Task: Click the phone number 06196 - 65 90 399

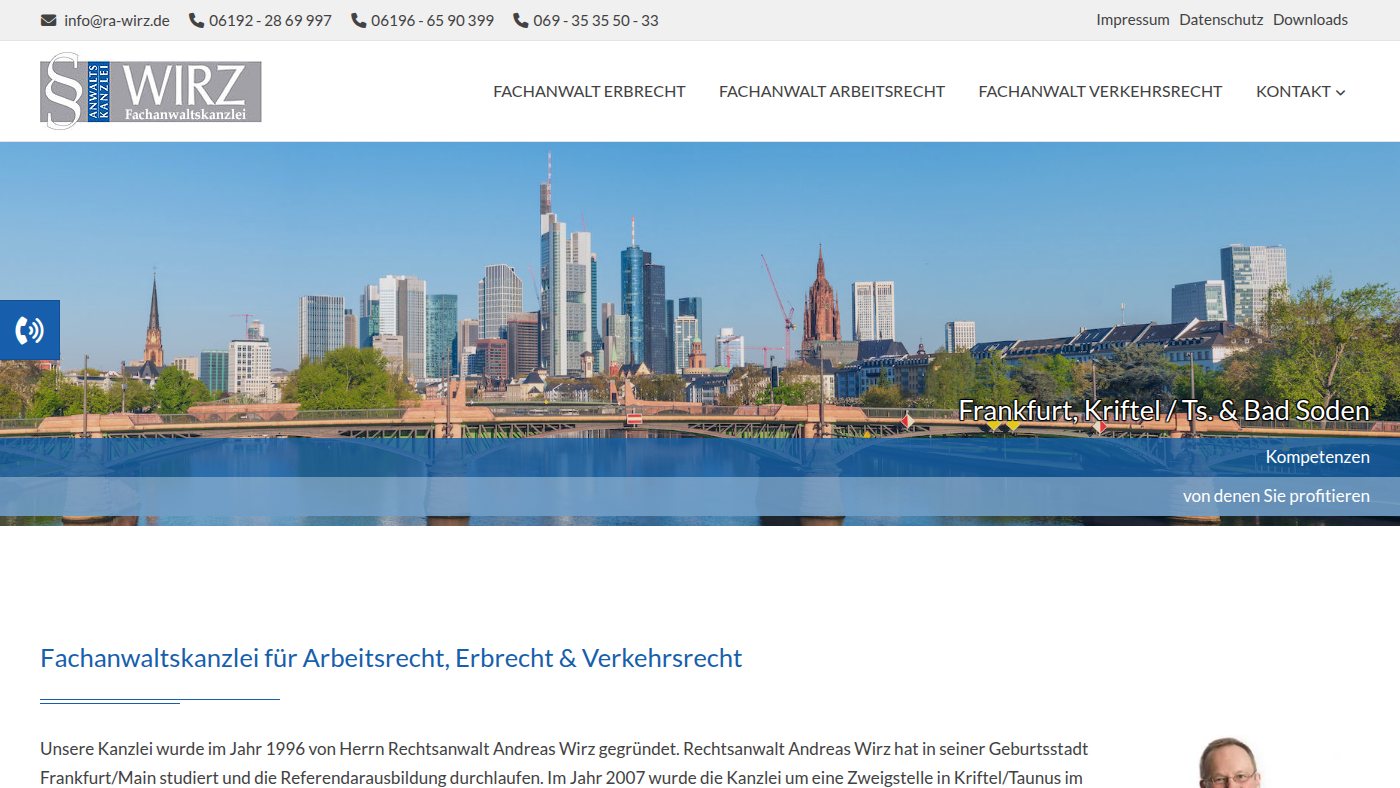Action: point(432,20)
